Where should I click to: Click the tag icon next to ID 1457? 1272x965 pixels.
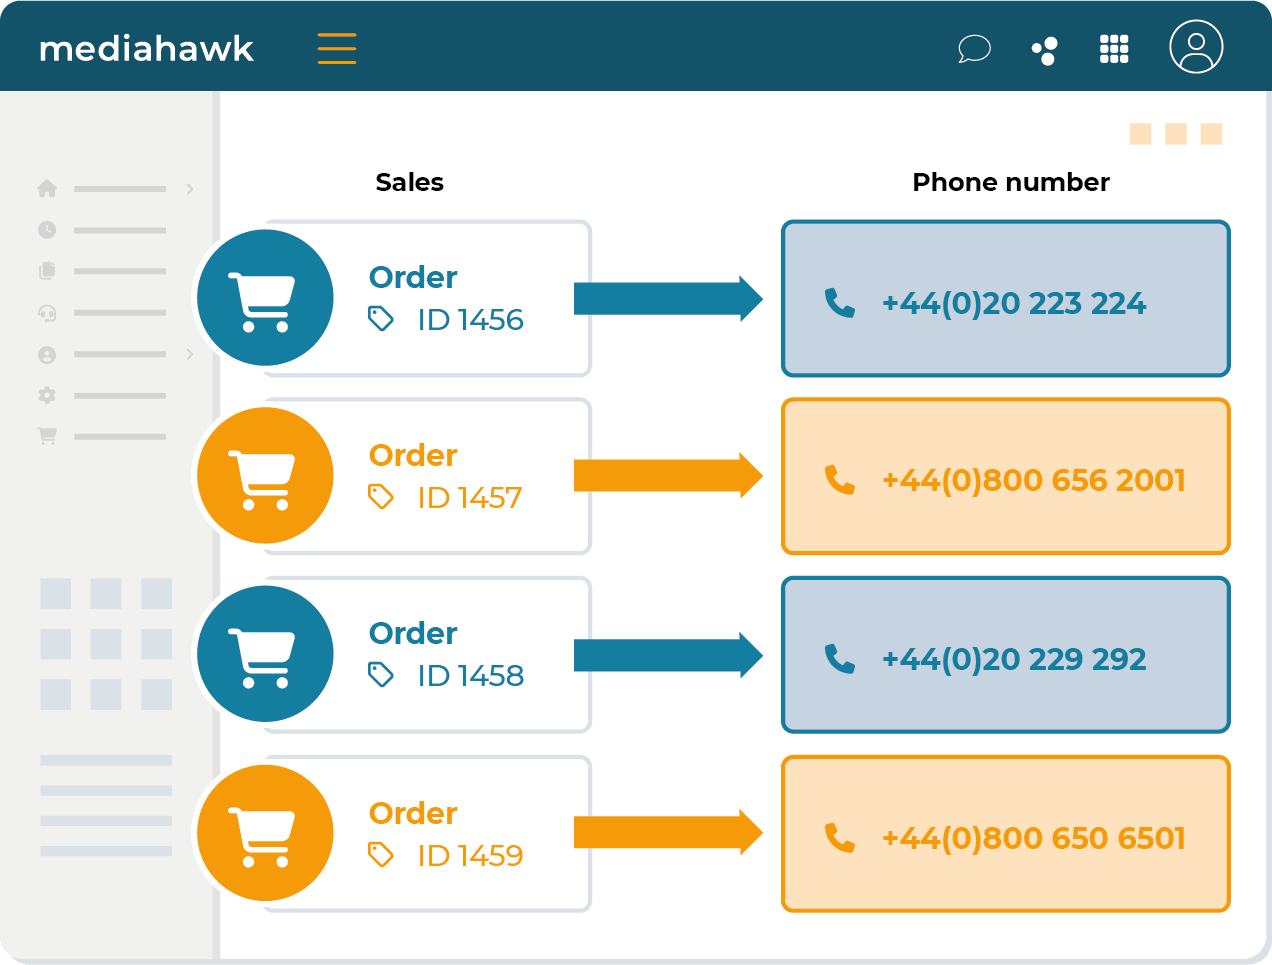(x=381, y=497)
